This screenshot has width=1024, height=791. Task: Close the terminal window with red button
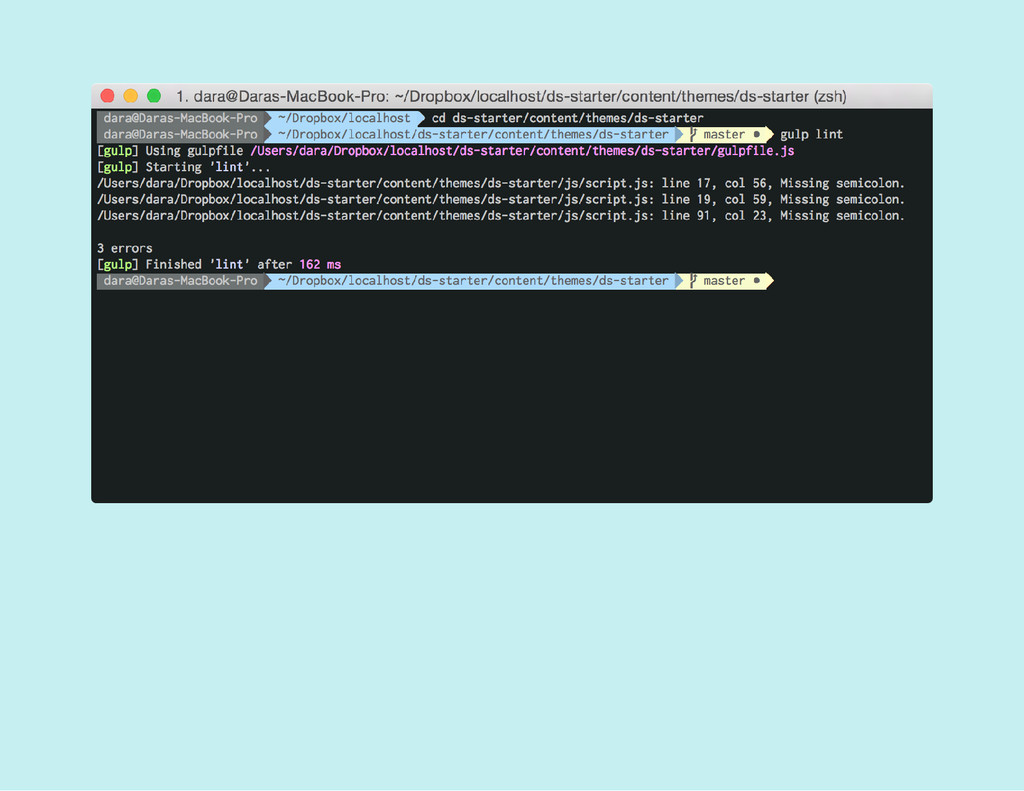pos(108,96)
